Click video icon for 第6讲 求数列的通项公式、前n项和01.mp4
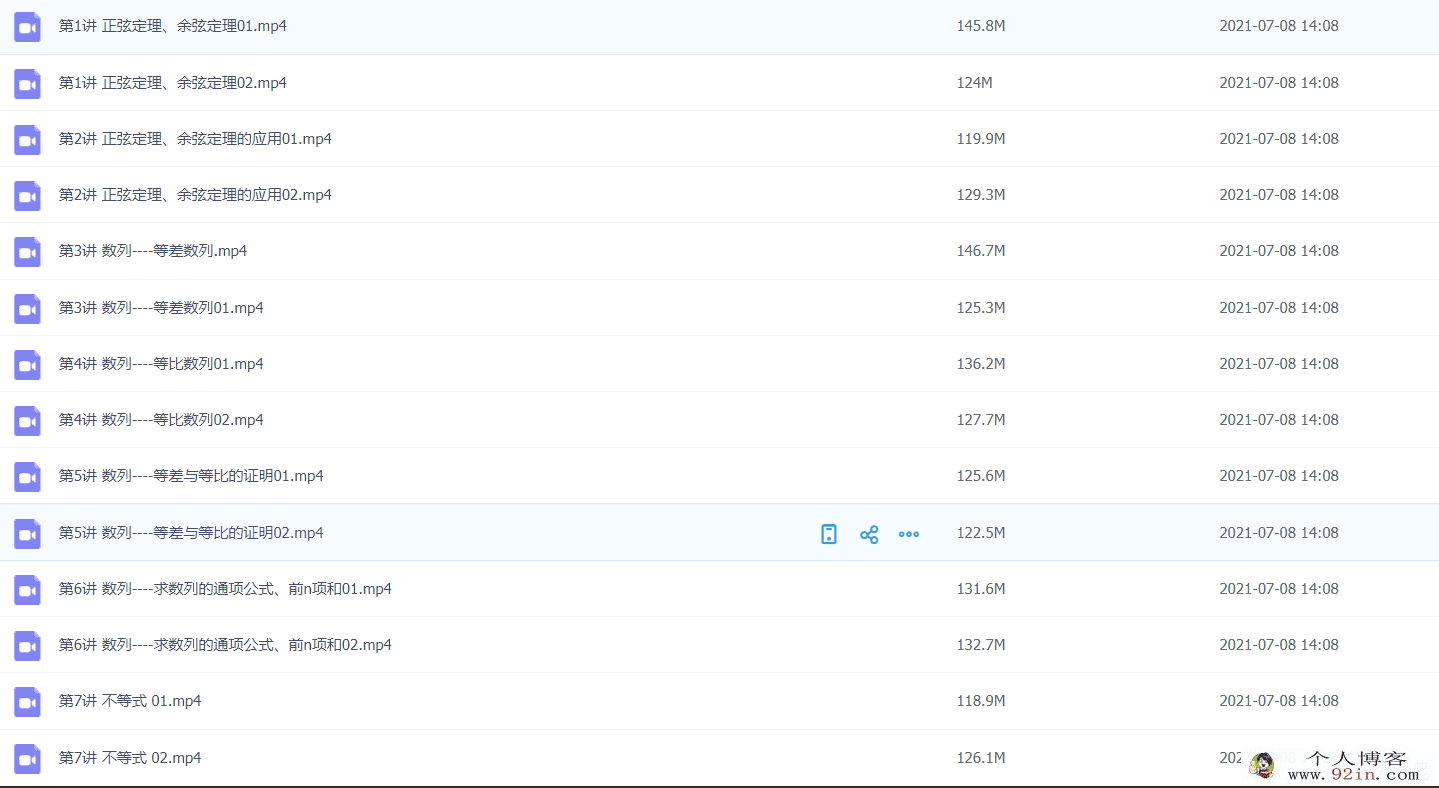The height and width of the screenshot is (788, 1439). tap(27, 590)
